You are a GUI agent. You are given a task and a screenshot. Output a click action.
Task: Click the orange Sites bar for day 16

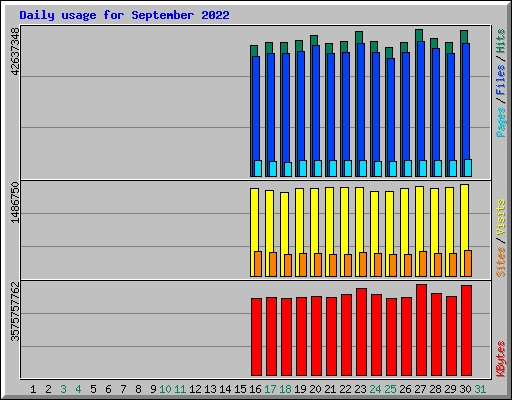tap(258, 264)
